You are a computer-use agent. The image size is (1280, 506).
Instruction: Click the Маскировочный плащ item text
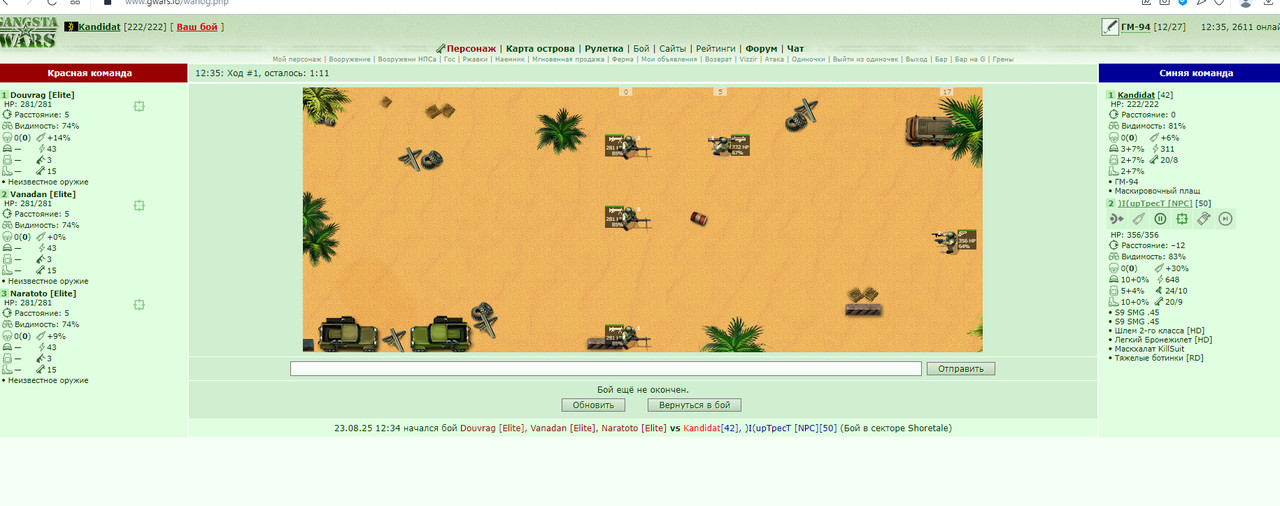[1158, 191]
